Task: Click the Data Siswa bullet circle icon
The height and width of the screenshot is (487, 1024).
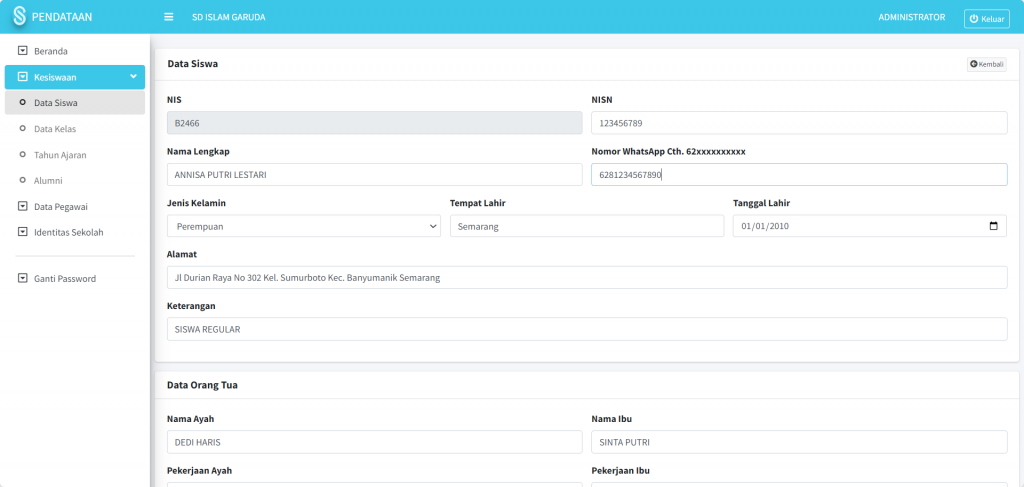Action: coord(23,102)
